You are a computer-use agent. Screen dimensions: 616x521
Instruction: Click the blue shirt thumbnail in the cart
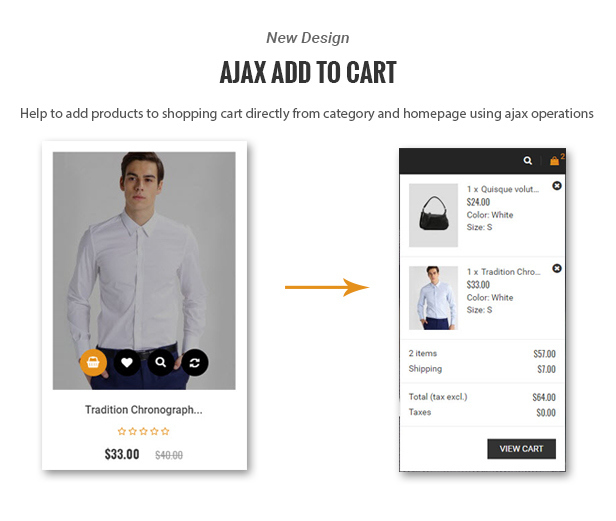click(433, 298)
